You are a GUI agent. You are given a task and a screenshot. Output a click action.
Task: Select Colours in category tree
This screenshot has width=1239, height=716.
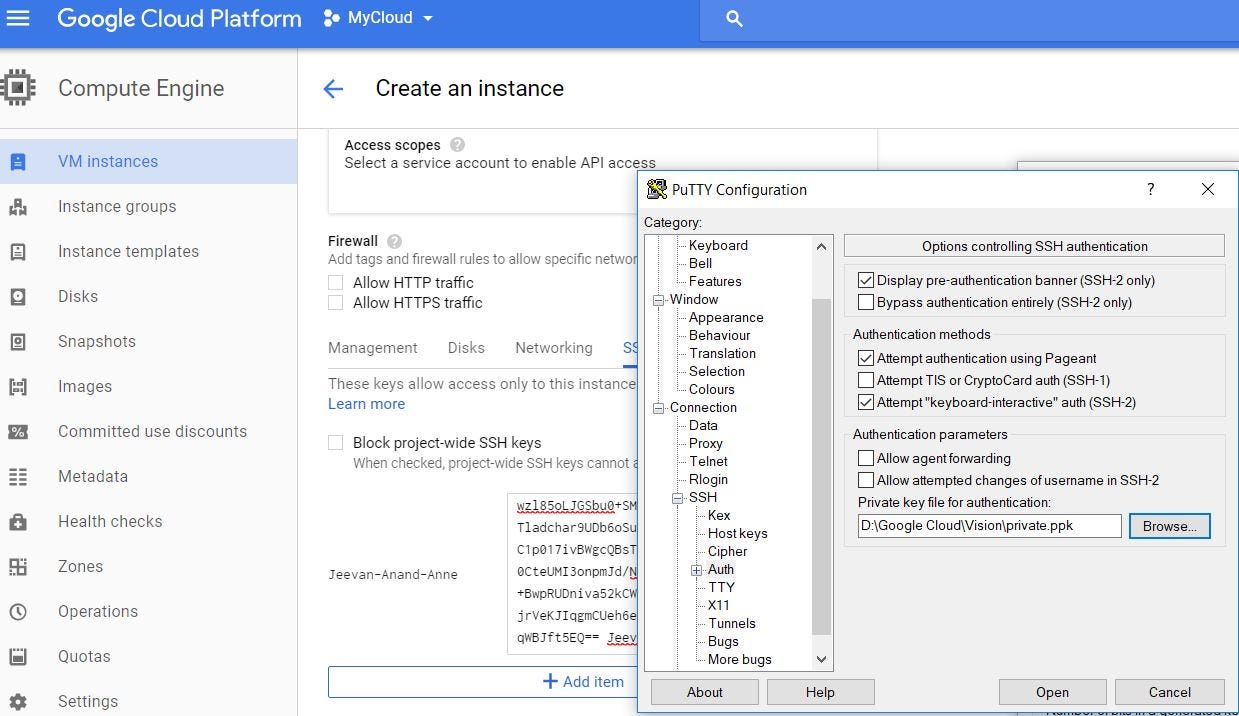pyautogui.click(x=712, y=390)
